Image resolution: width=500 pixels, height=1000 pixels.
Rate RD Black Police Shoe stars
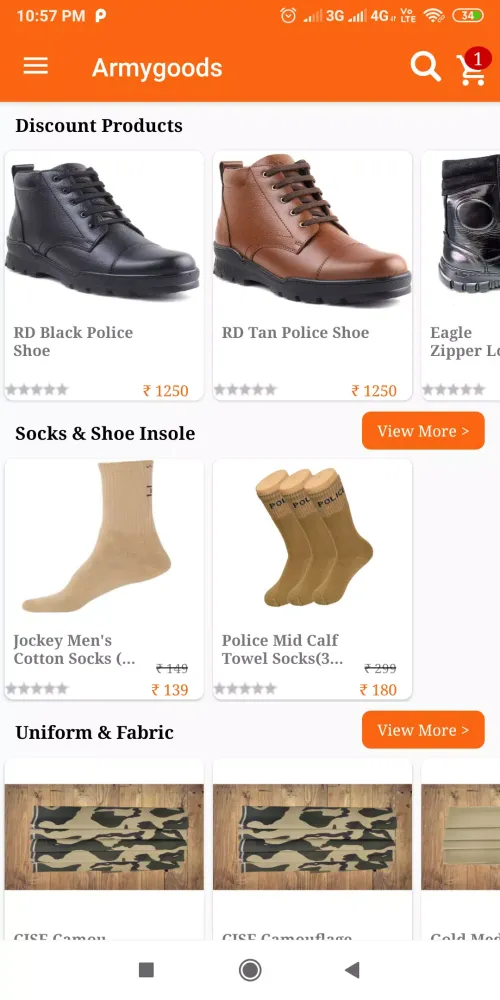coord(37,390)
